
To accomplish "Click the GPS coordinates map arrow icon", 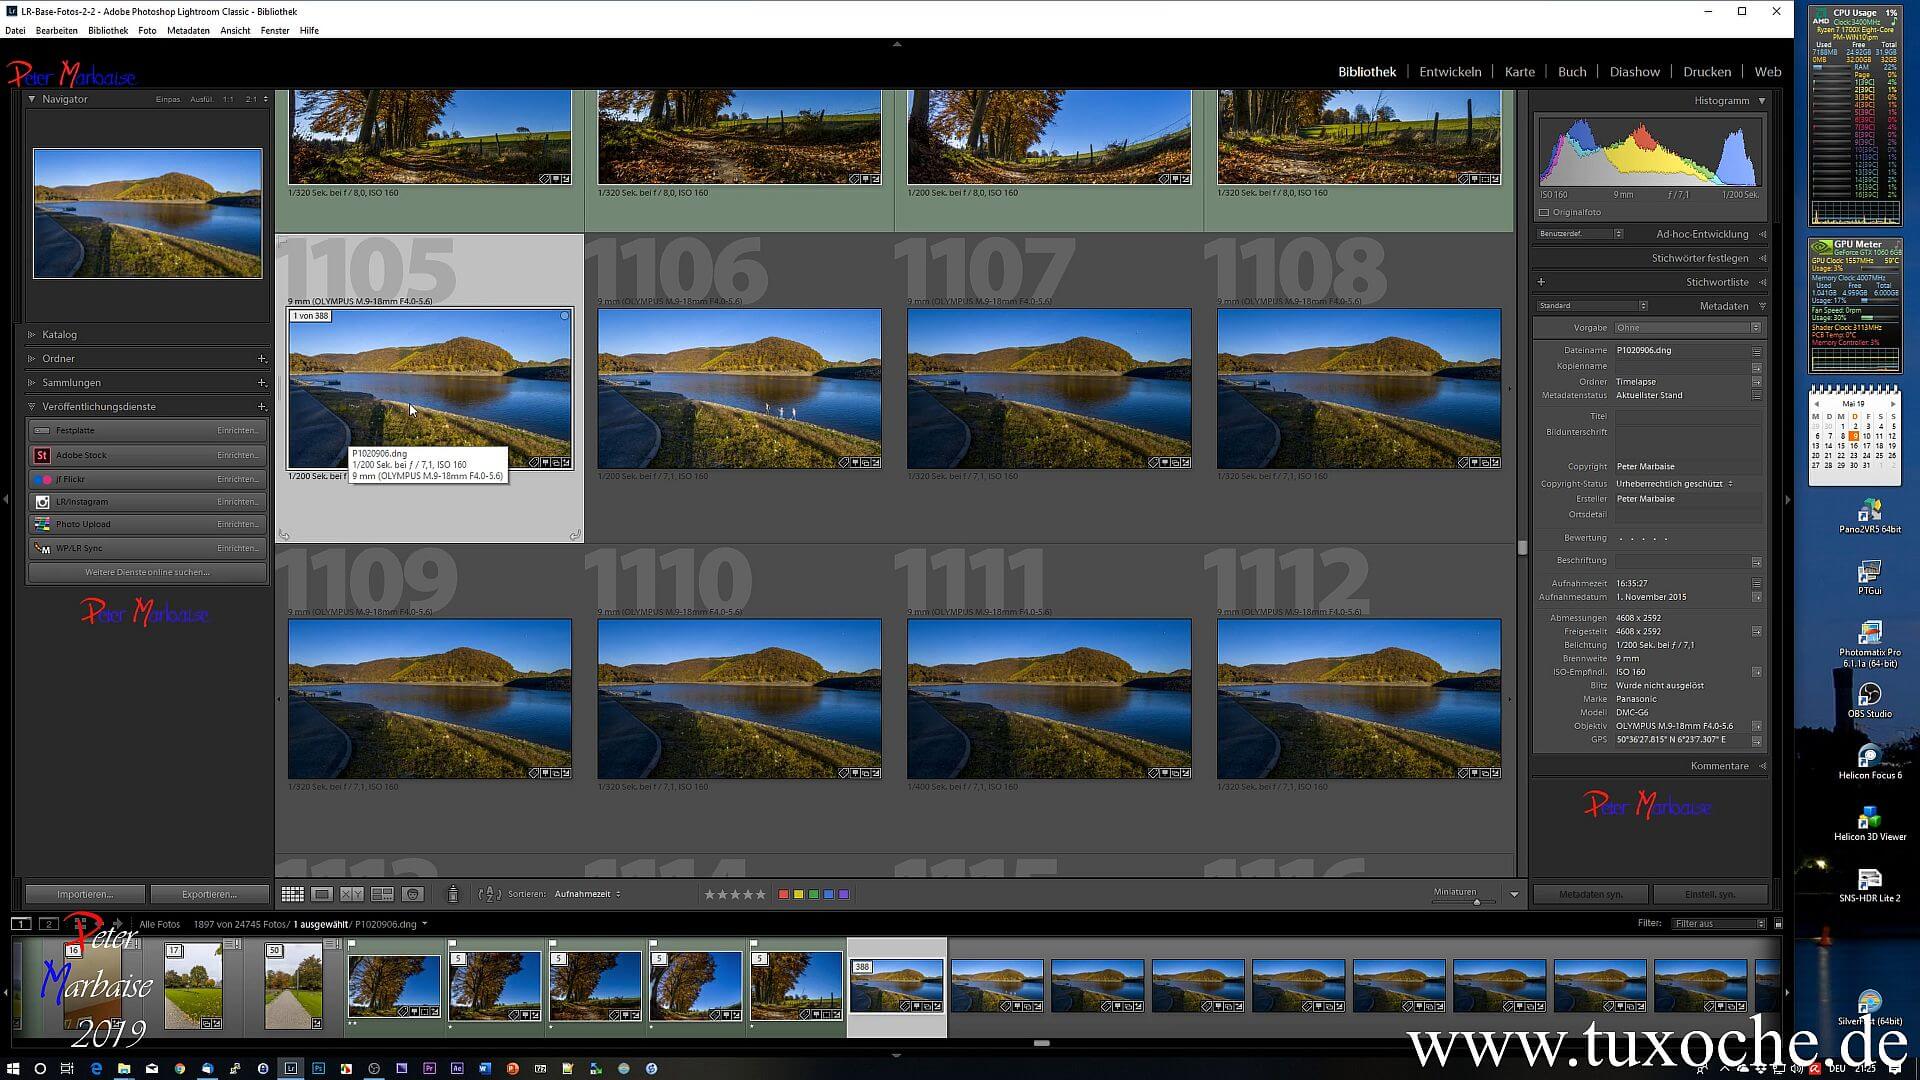I will click(1756, 741).
